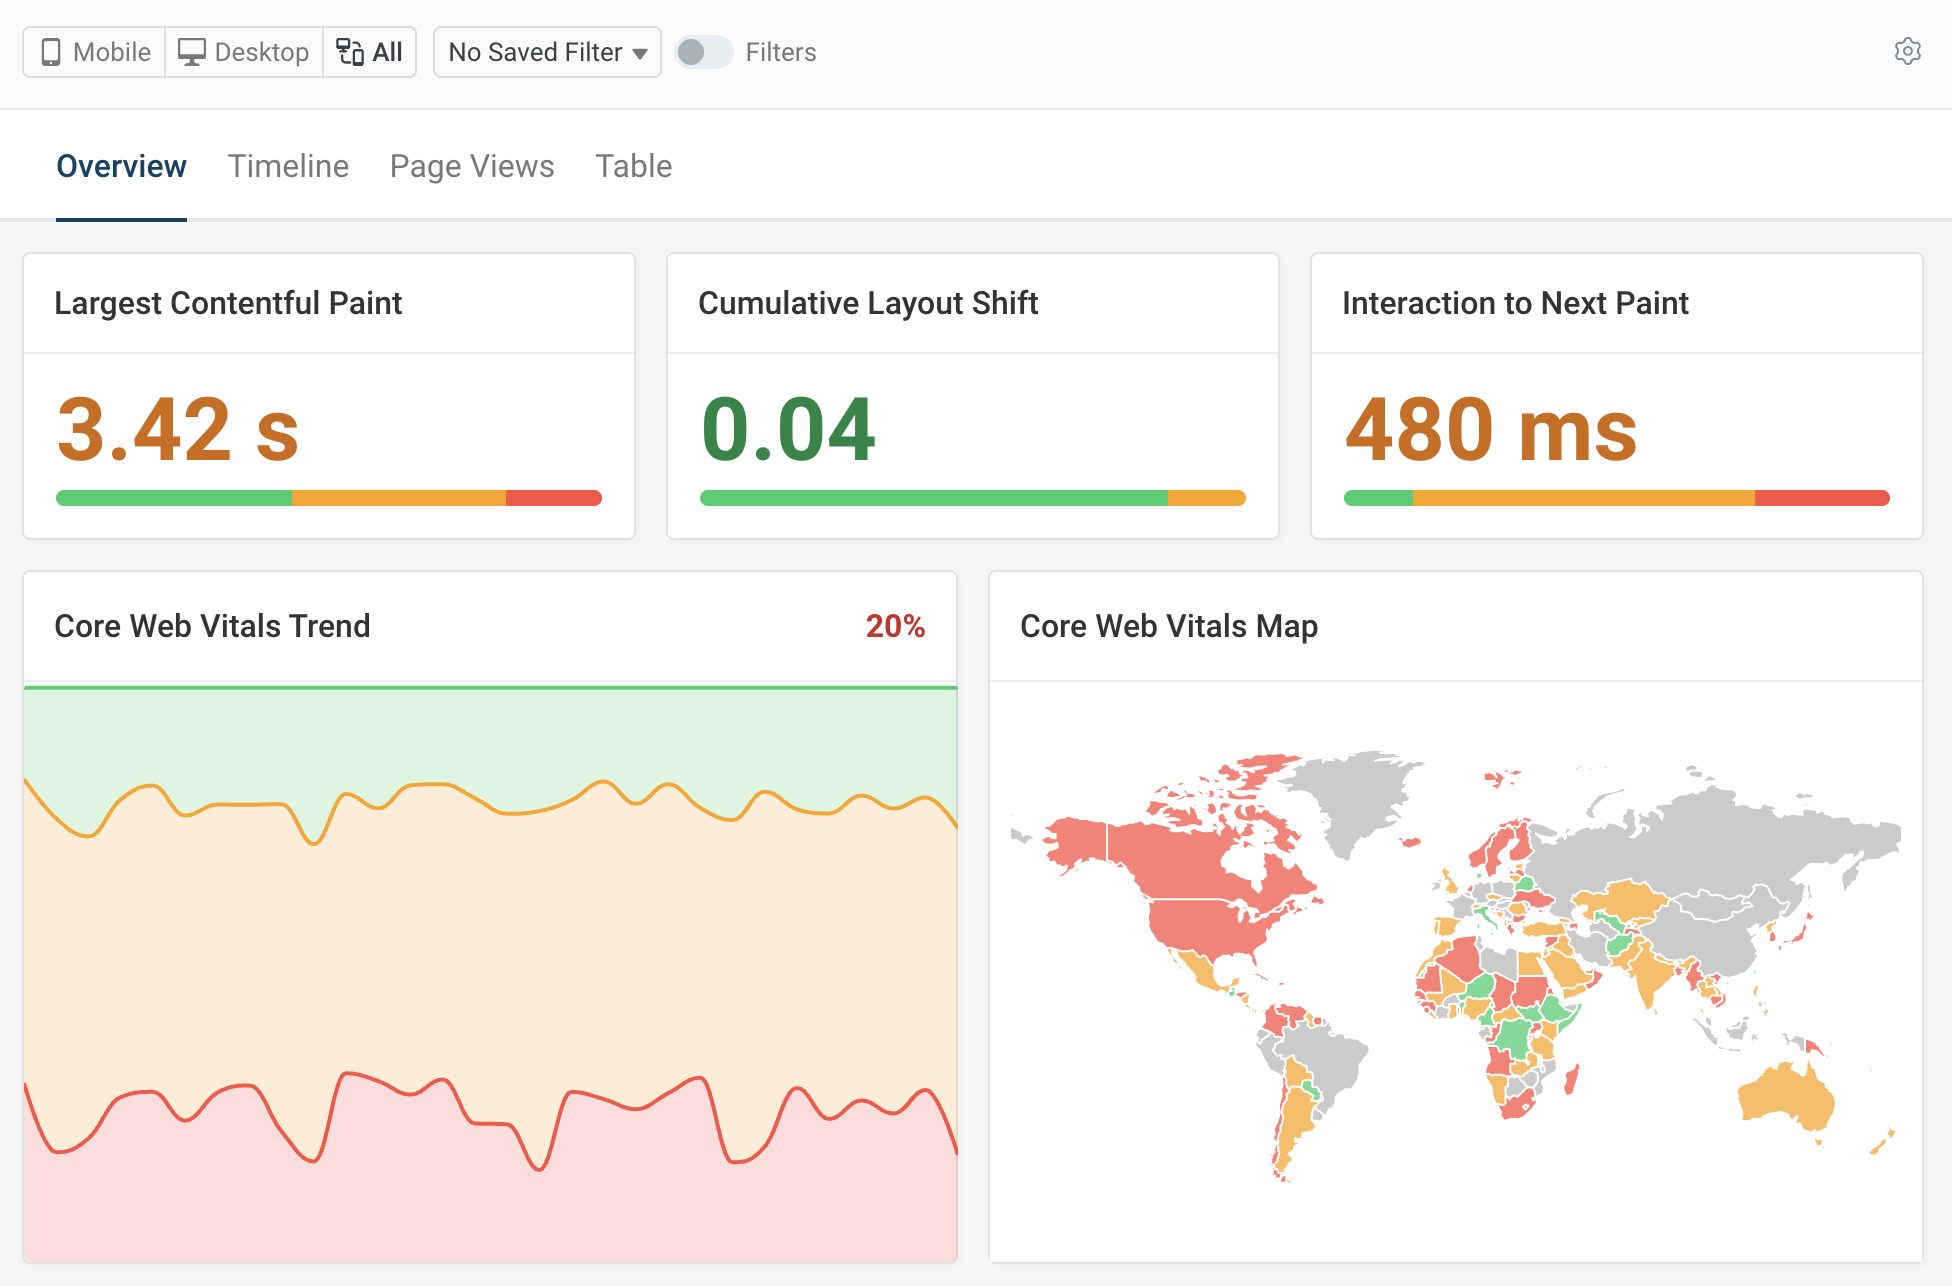Switch to the Timeline tab
The height and width of the screenshot is (1286, 1952).
(x=288, y=165)
